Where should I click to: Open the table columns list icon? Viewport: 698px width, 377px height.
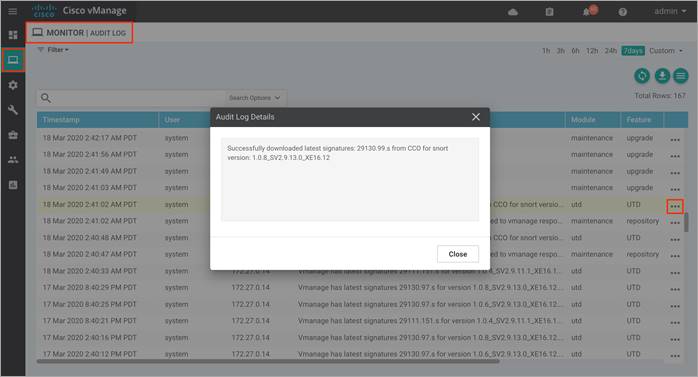pos(681,76)
